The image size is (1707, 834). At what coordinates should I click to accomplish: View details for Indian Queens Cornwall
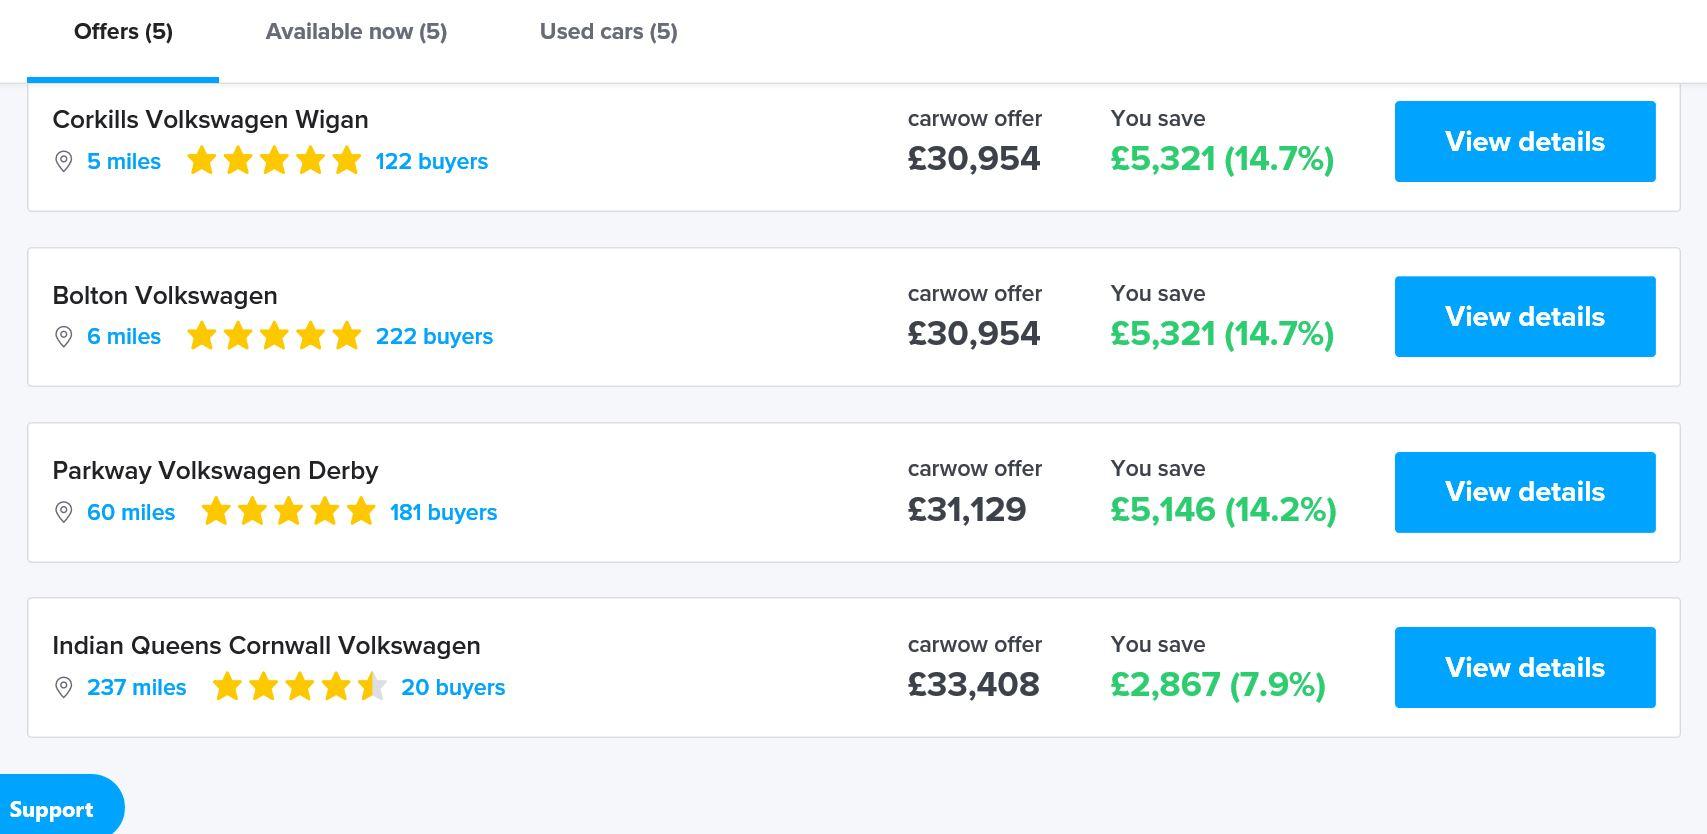[1524, 668]
